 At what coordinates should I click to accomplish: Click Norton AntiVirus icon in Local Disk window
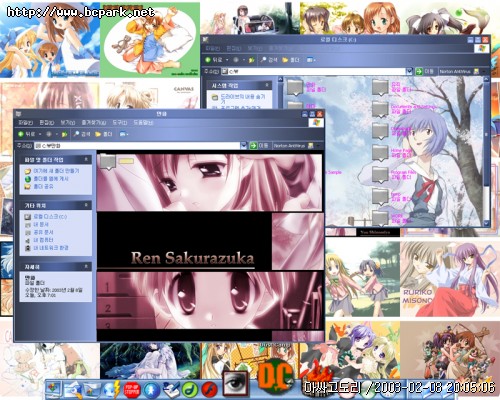[x=476, y=71]
